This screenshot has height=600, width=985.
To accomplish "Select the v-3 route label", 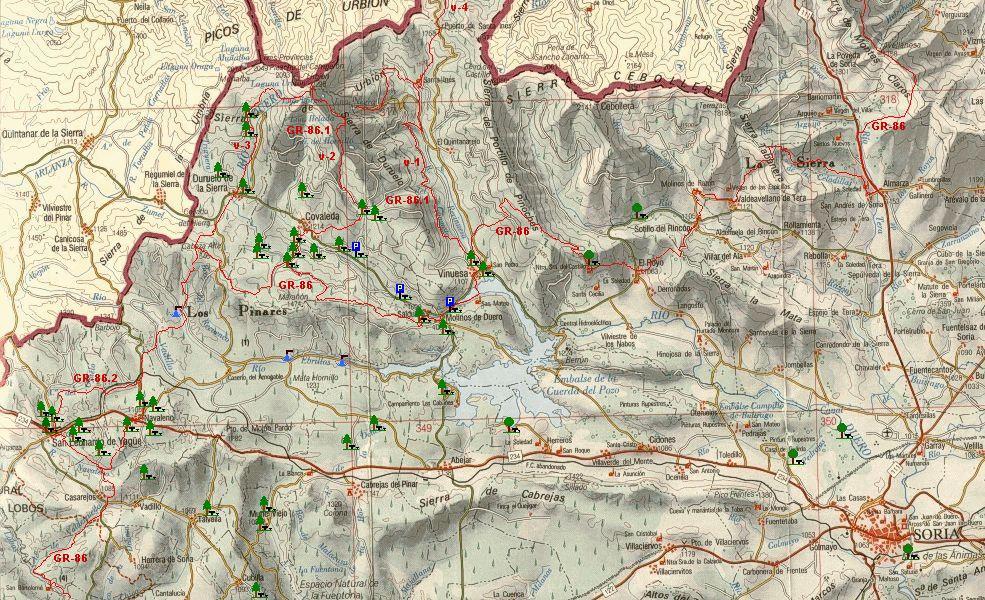I will click(241, 146).
